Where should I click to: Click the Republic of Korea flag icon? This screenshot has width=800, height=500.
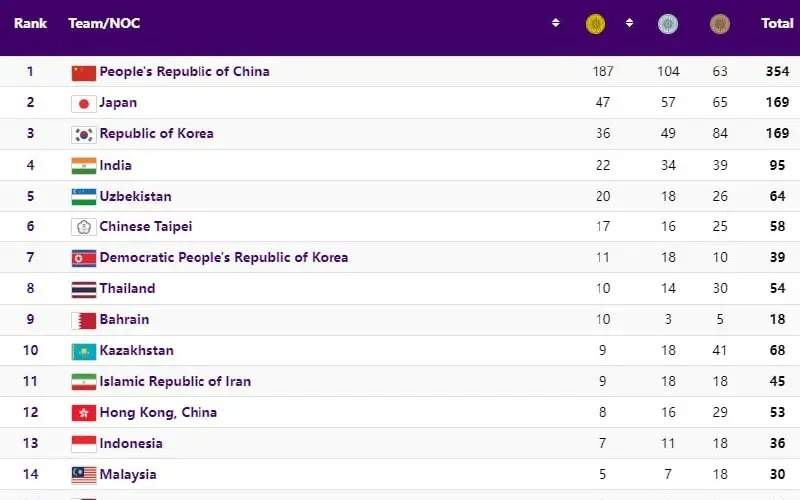tap(84, 135)
